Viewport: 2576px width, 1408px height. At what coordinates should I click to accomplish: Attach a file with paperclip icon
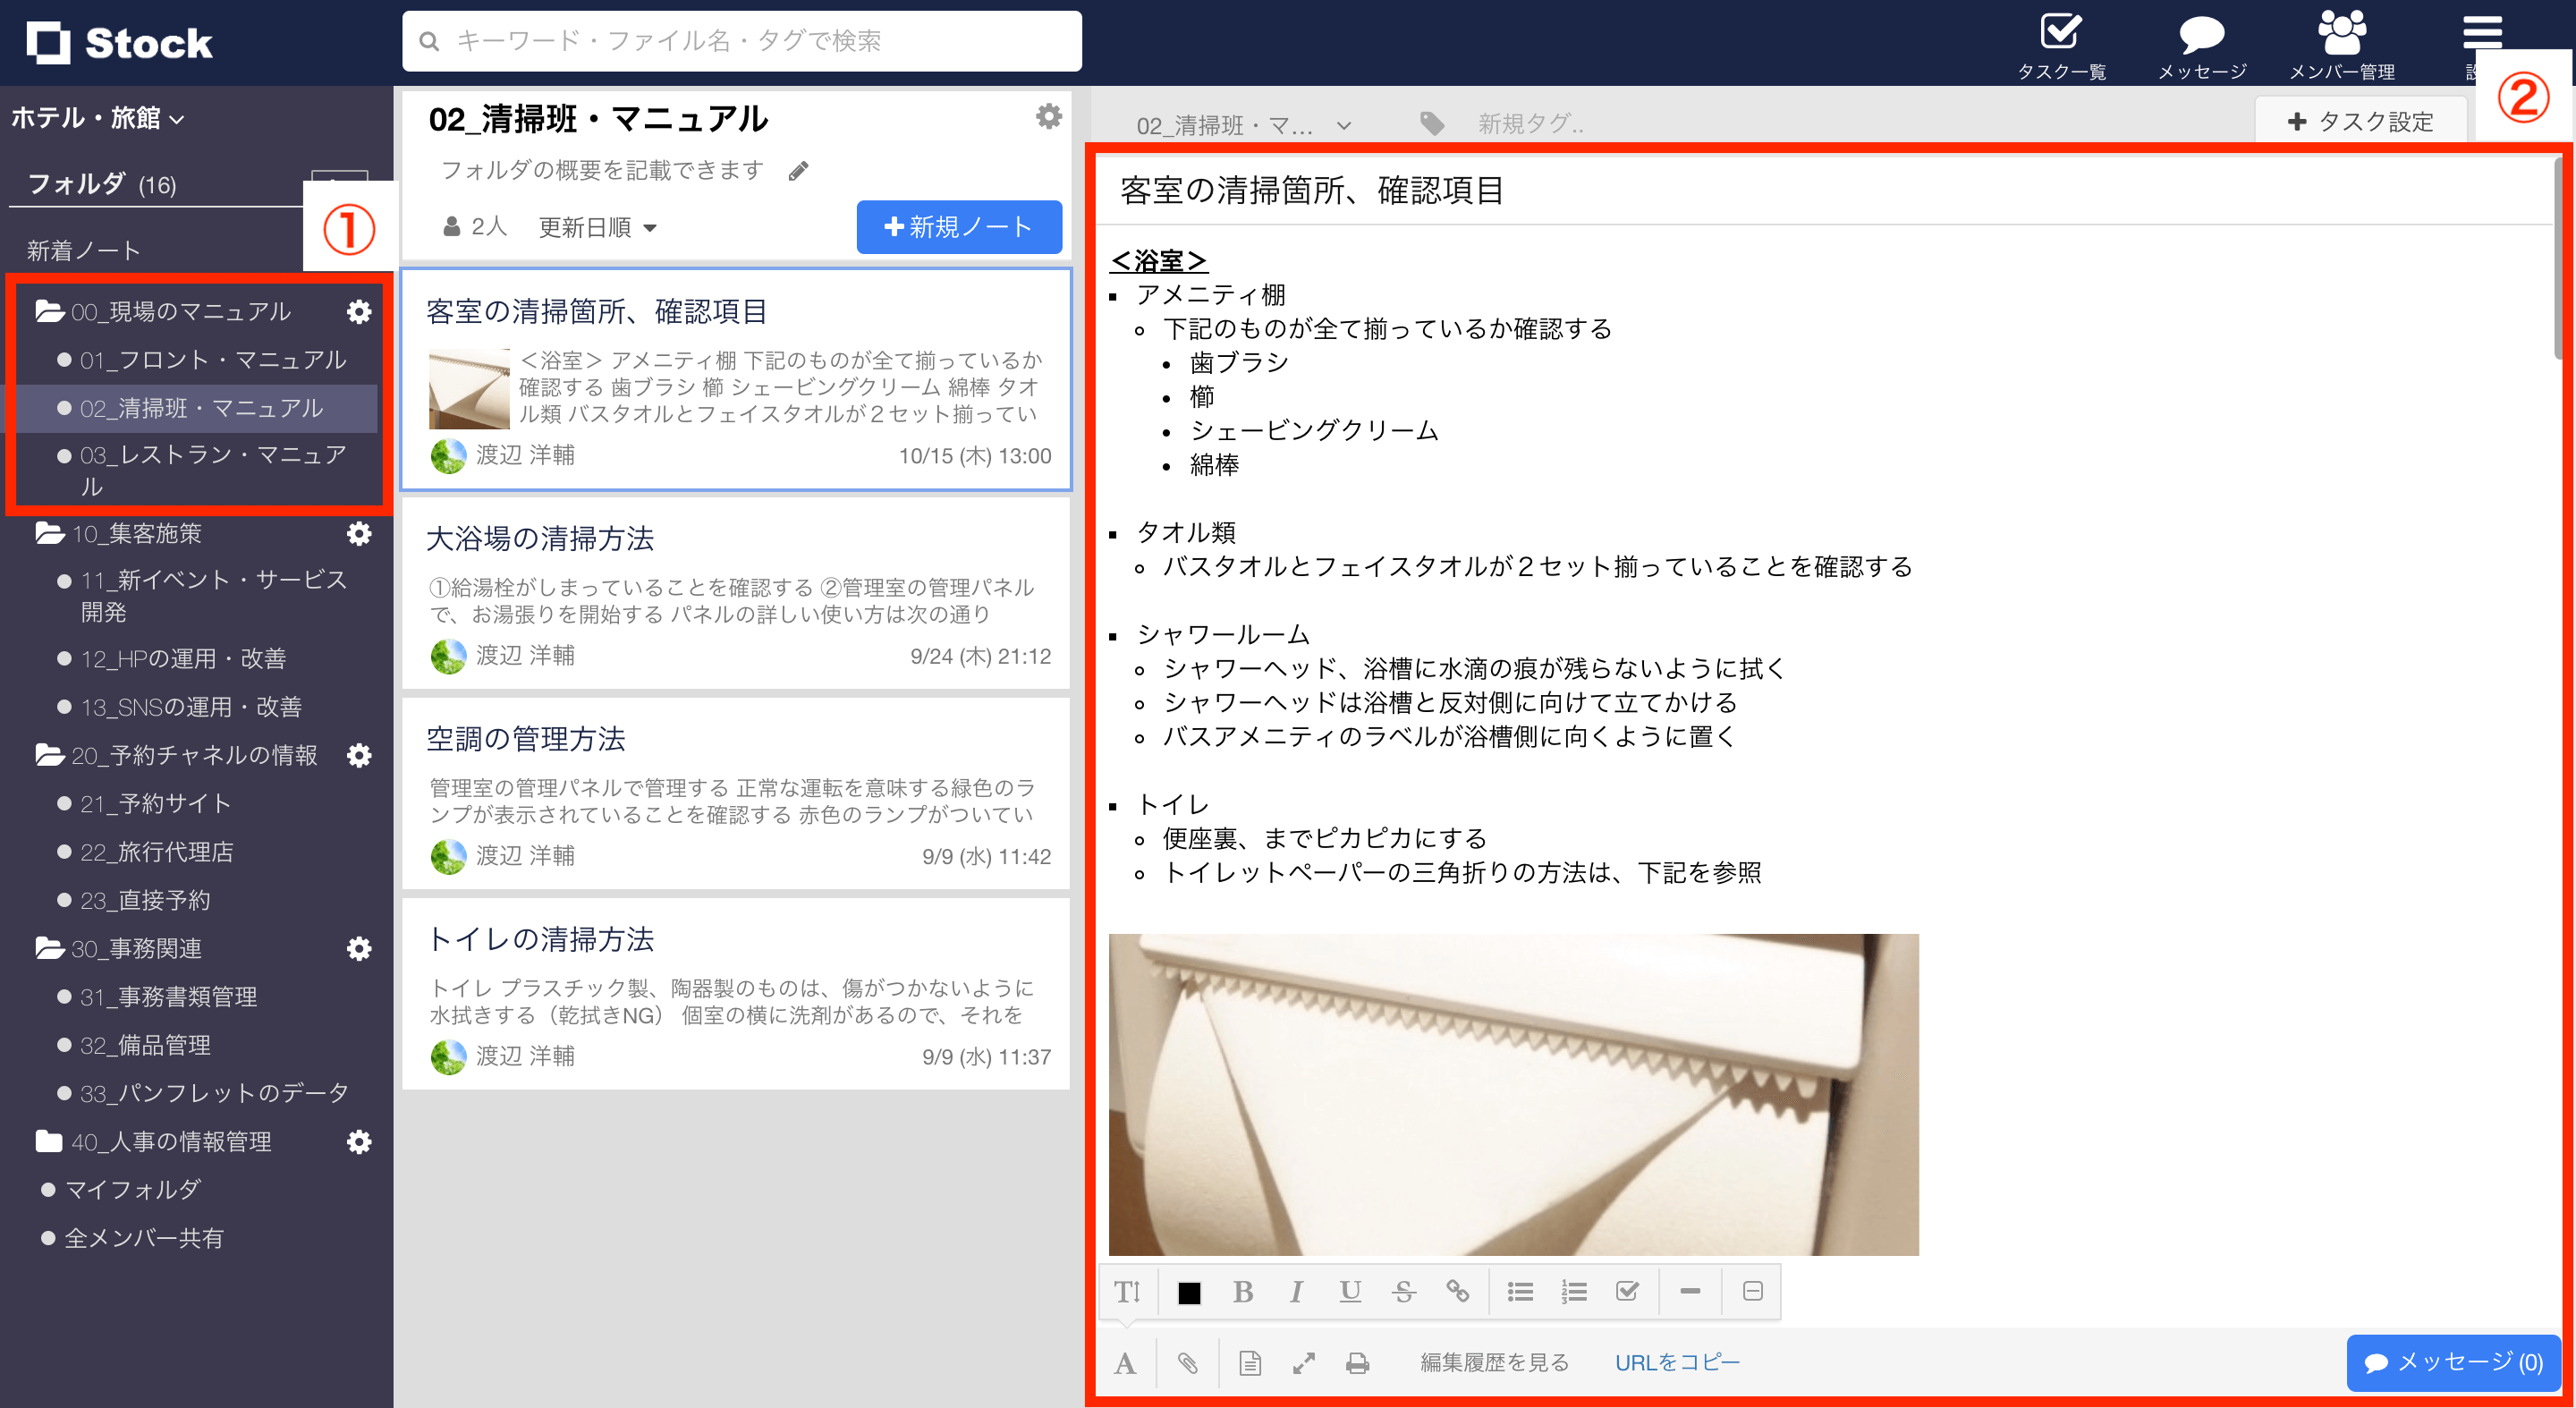(1187, 1363)
